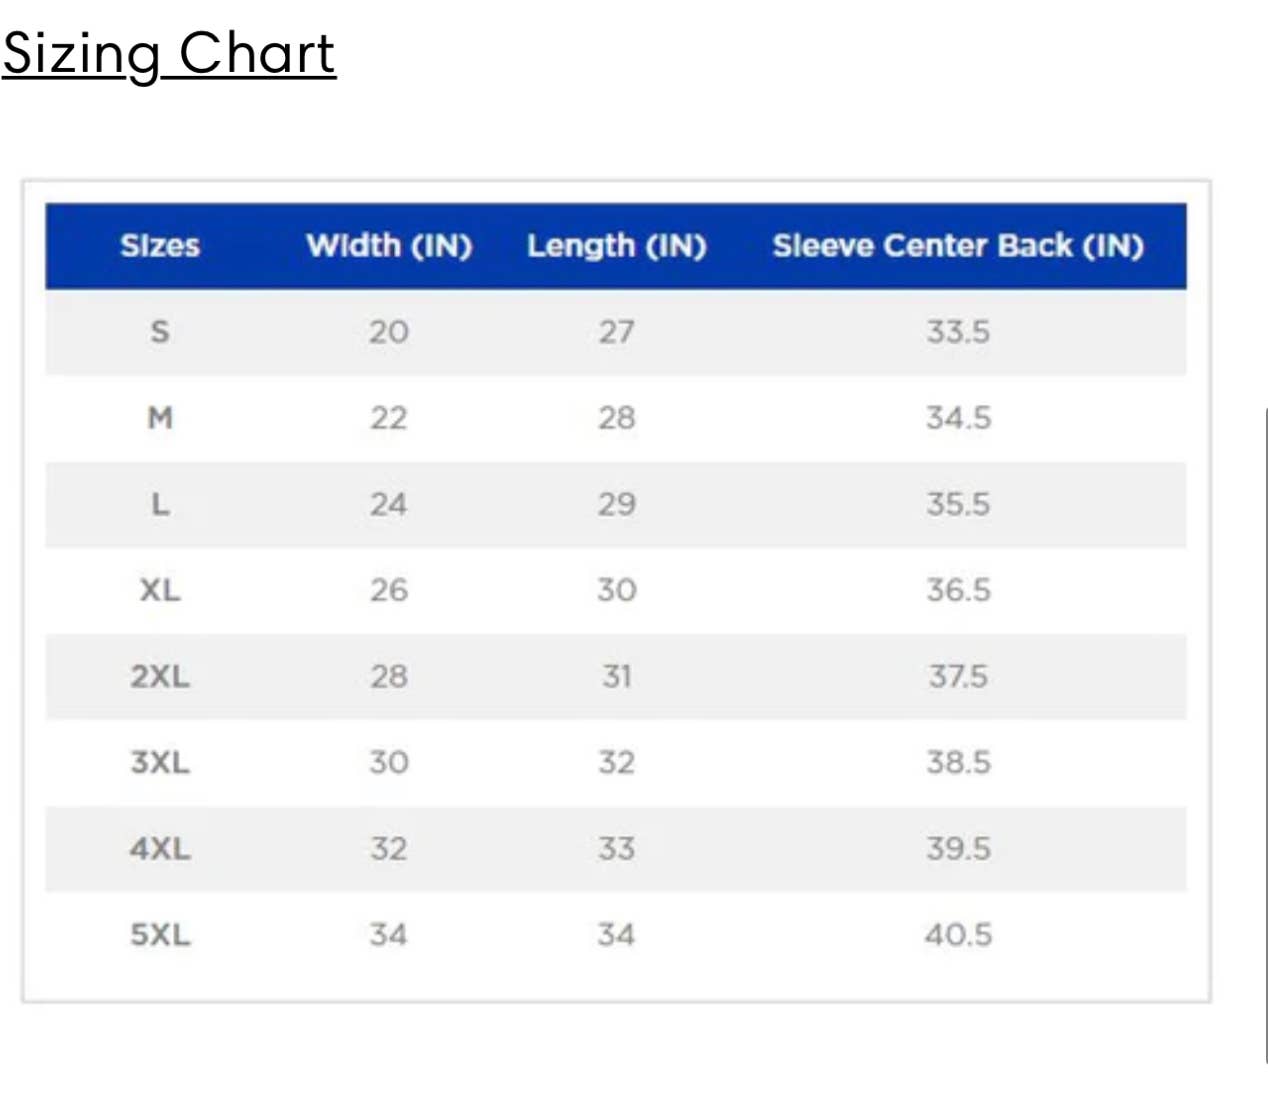
Task: Select the 5XL size row label
Action: [x=160, y=935]
